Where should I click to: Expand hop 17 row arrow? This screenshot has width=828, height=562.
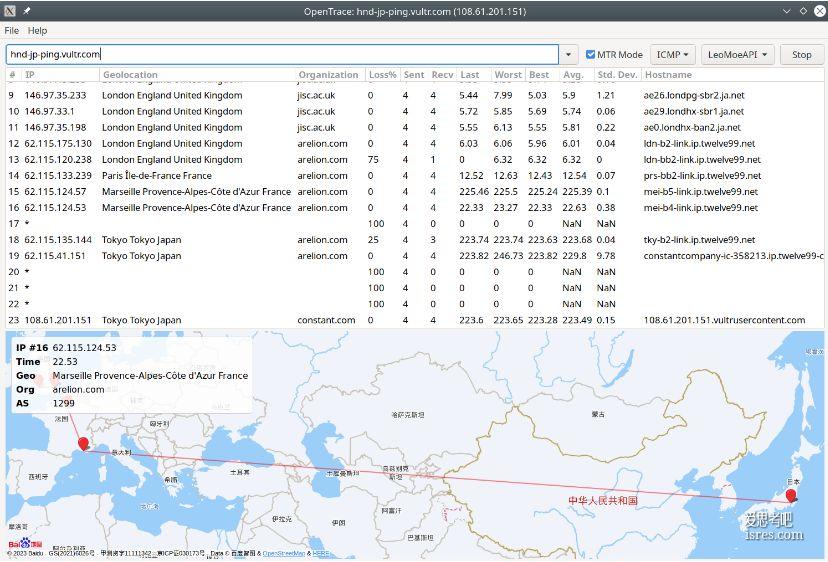click(x=27, y=223)
